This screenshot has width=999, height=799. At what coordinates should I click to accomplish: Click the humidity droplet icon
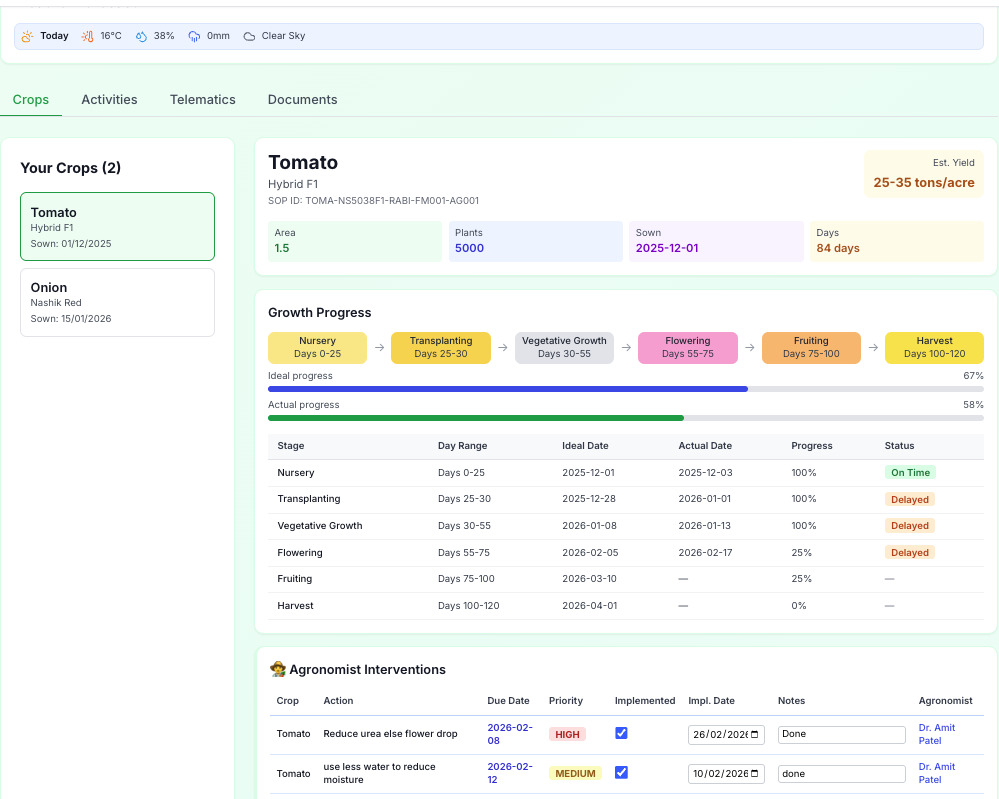(x=141, y=36)
